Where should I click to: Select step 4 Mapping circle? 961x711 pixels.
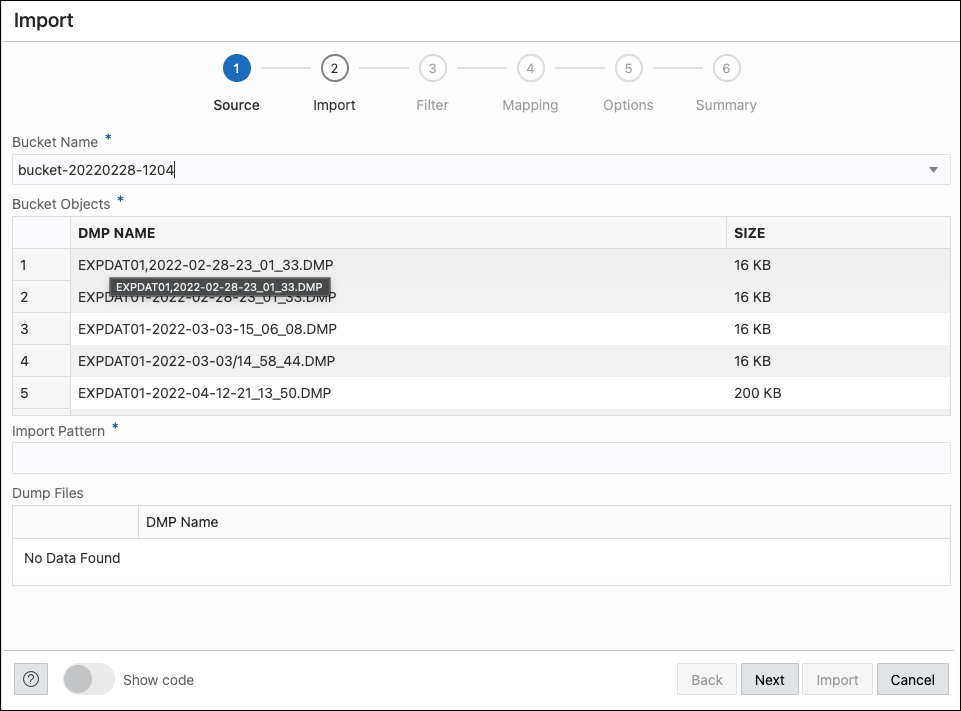pyautogui.click(x=530, y=68)
